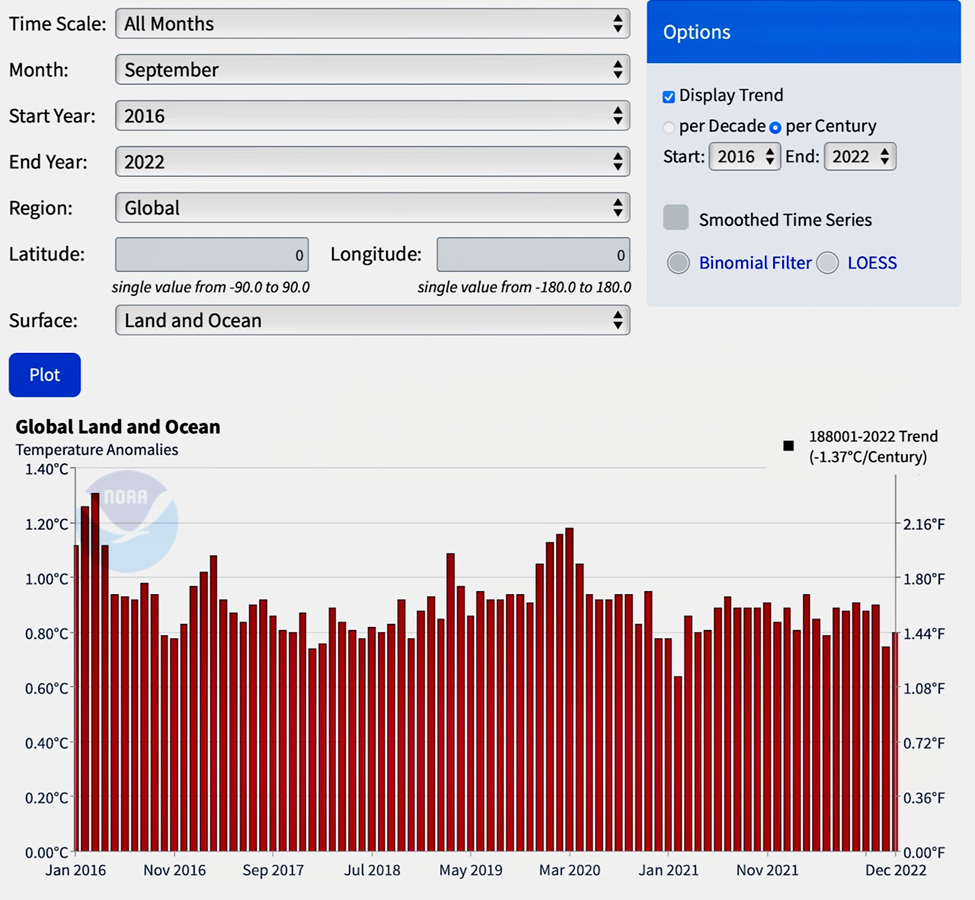Screen dimensions: 975x900
Task: Enable the Display Trend checkbox
Action: [x=669, y=97]
